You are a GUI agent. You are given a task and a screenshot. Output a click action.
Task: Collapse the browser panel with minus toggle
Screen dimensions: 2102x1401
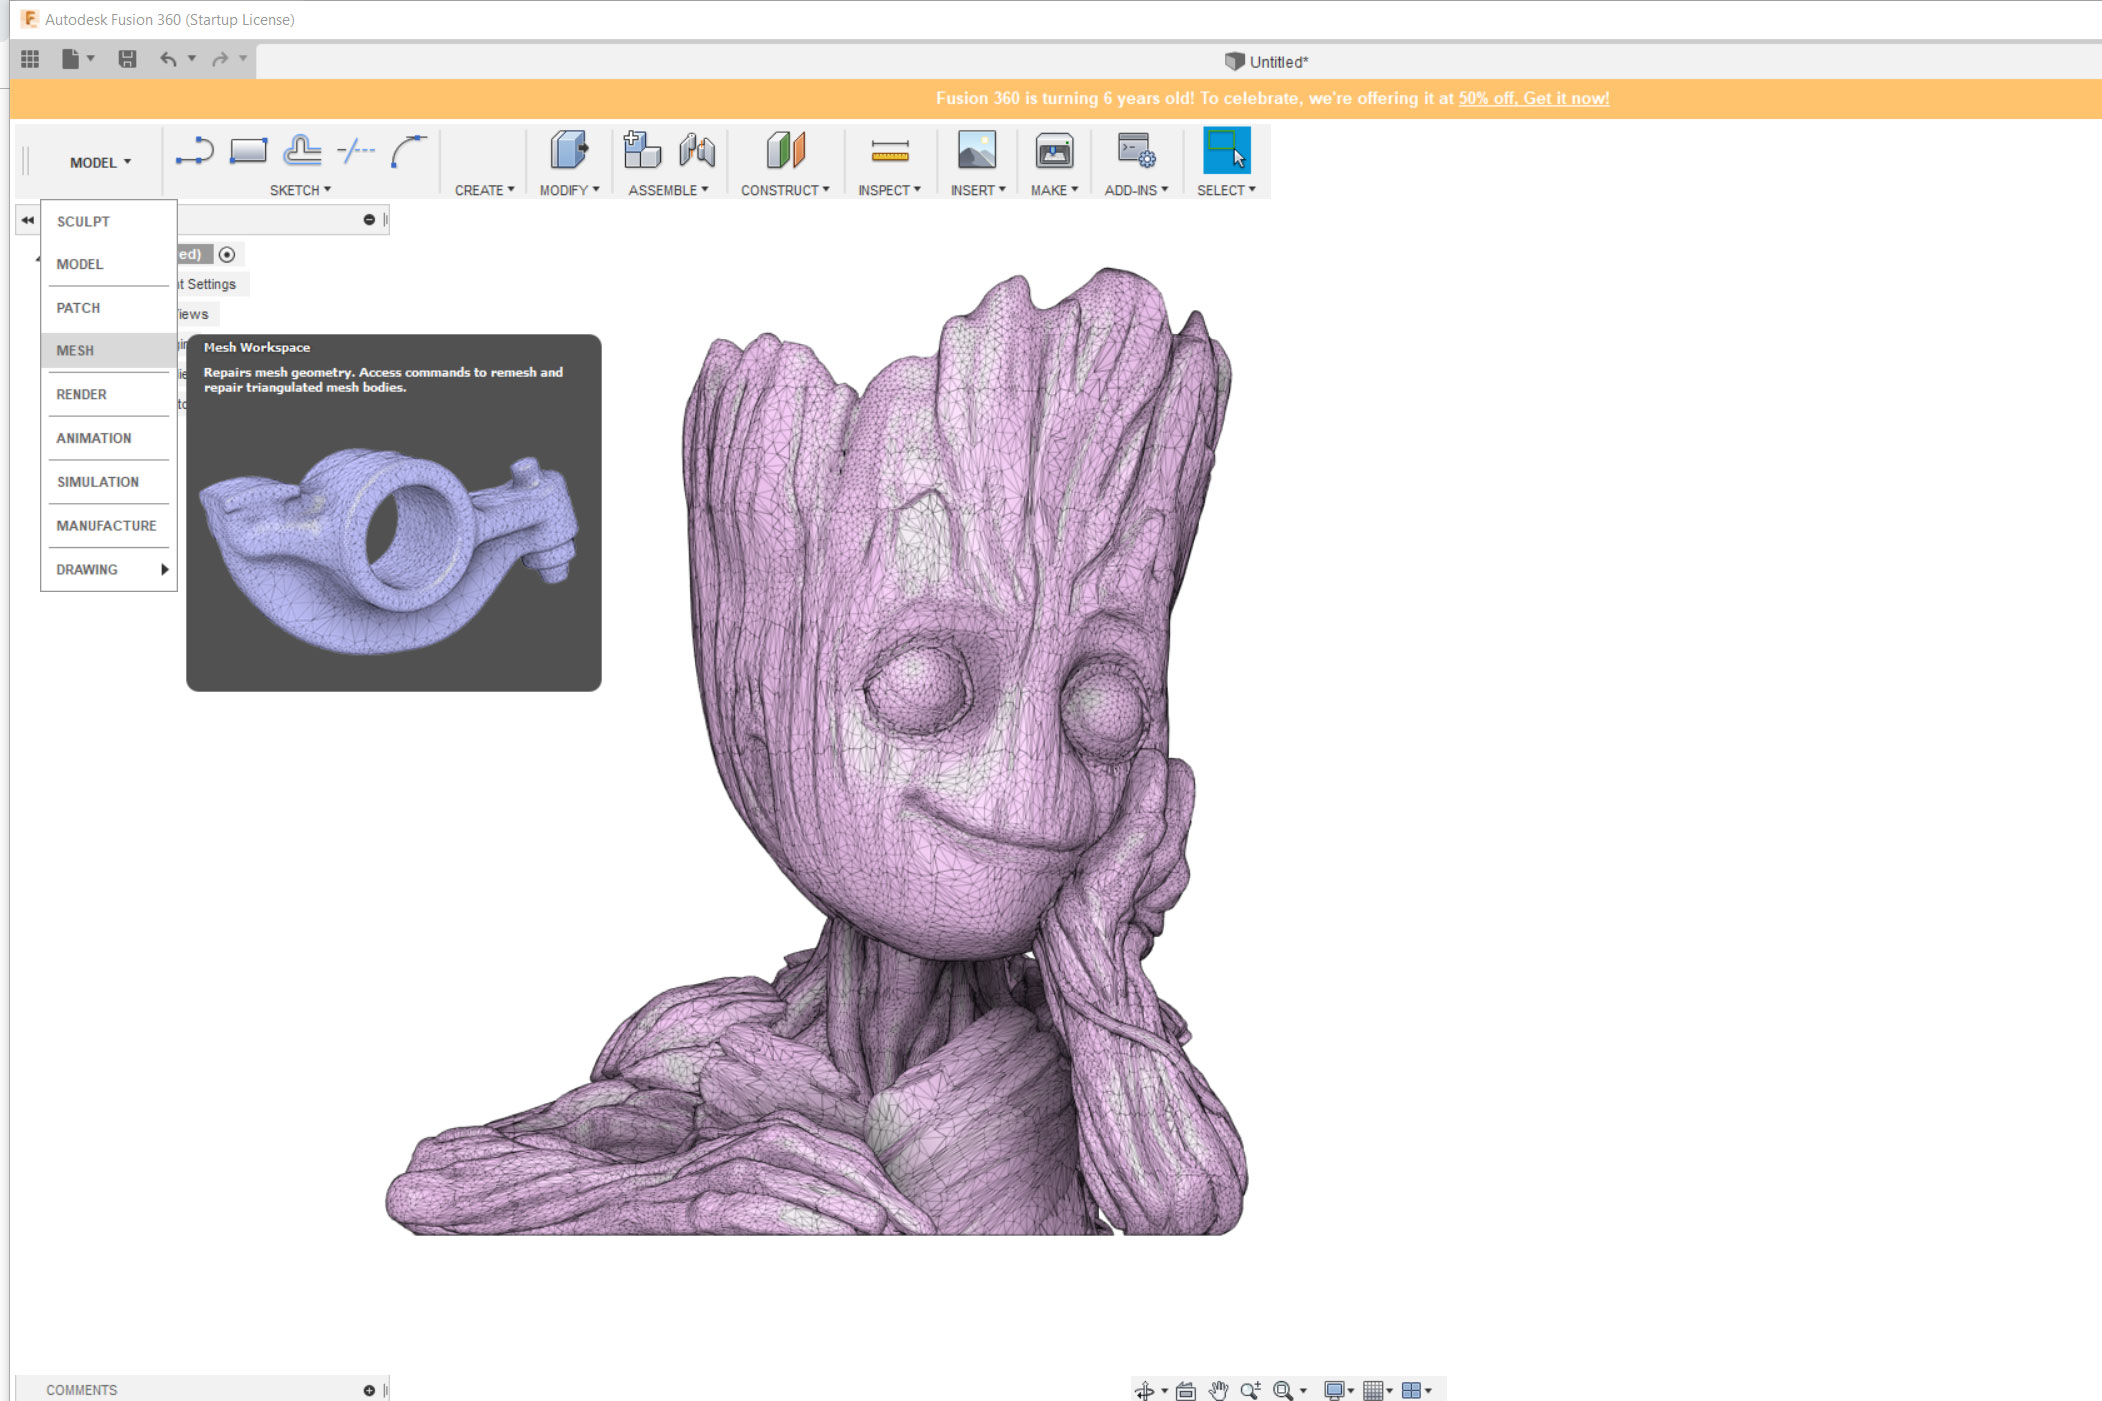click(x=369, y=220)
